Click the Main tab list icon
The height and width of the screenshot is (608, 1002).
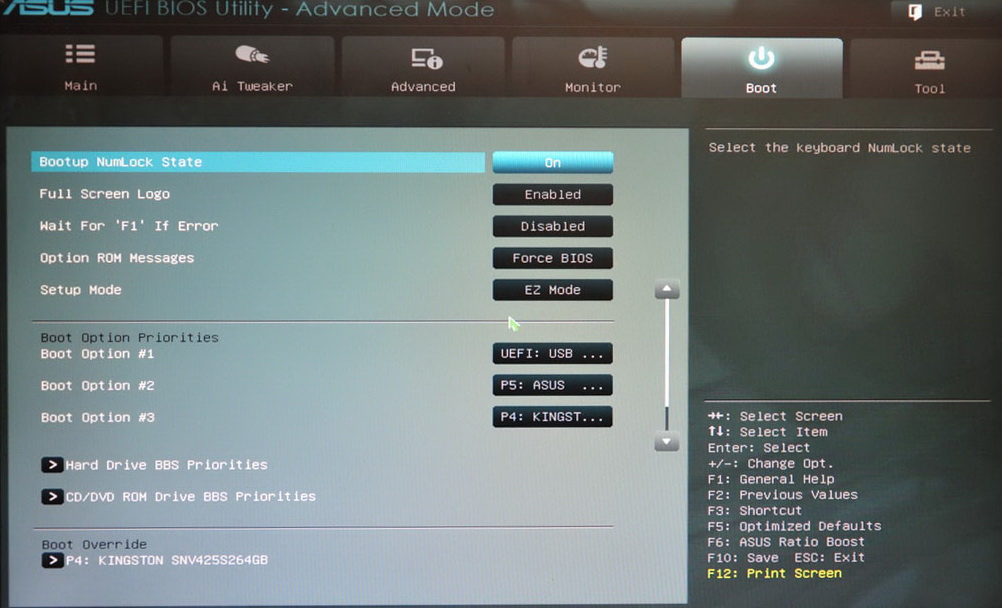(x=81, y=54)
